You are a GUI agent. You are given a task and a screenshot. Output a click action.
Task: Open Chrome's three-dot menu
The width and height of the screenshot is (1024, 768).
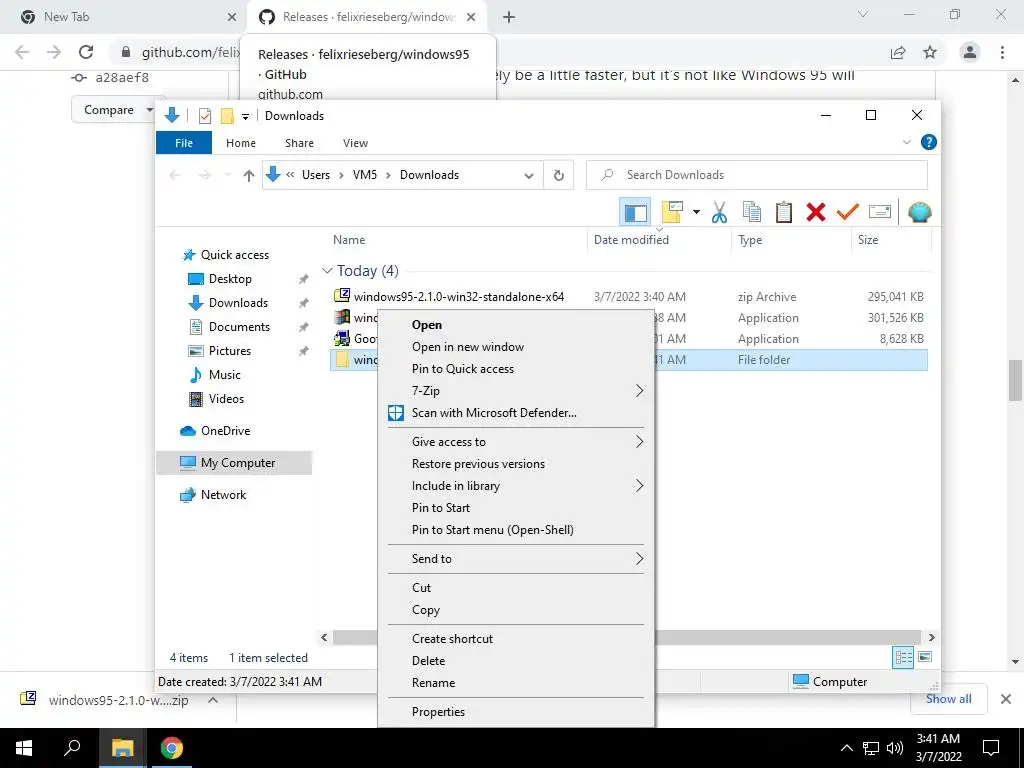click(x=1002, y=52)
